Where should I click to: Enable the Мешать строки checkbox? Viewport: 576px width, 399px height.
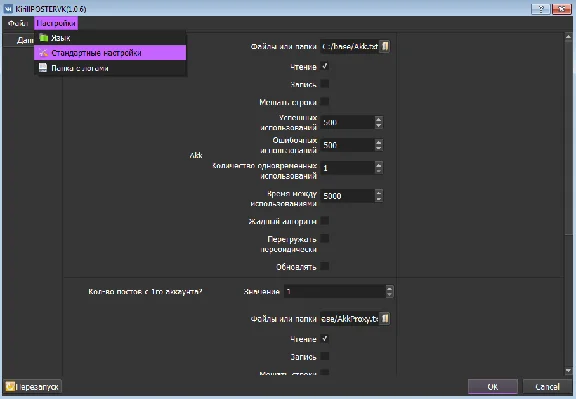[x=324, y=101]
